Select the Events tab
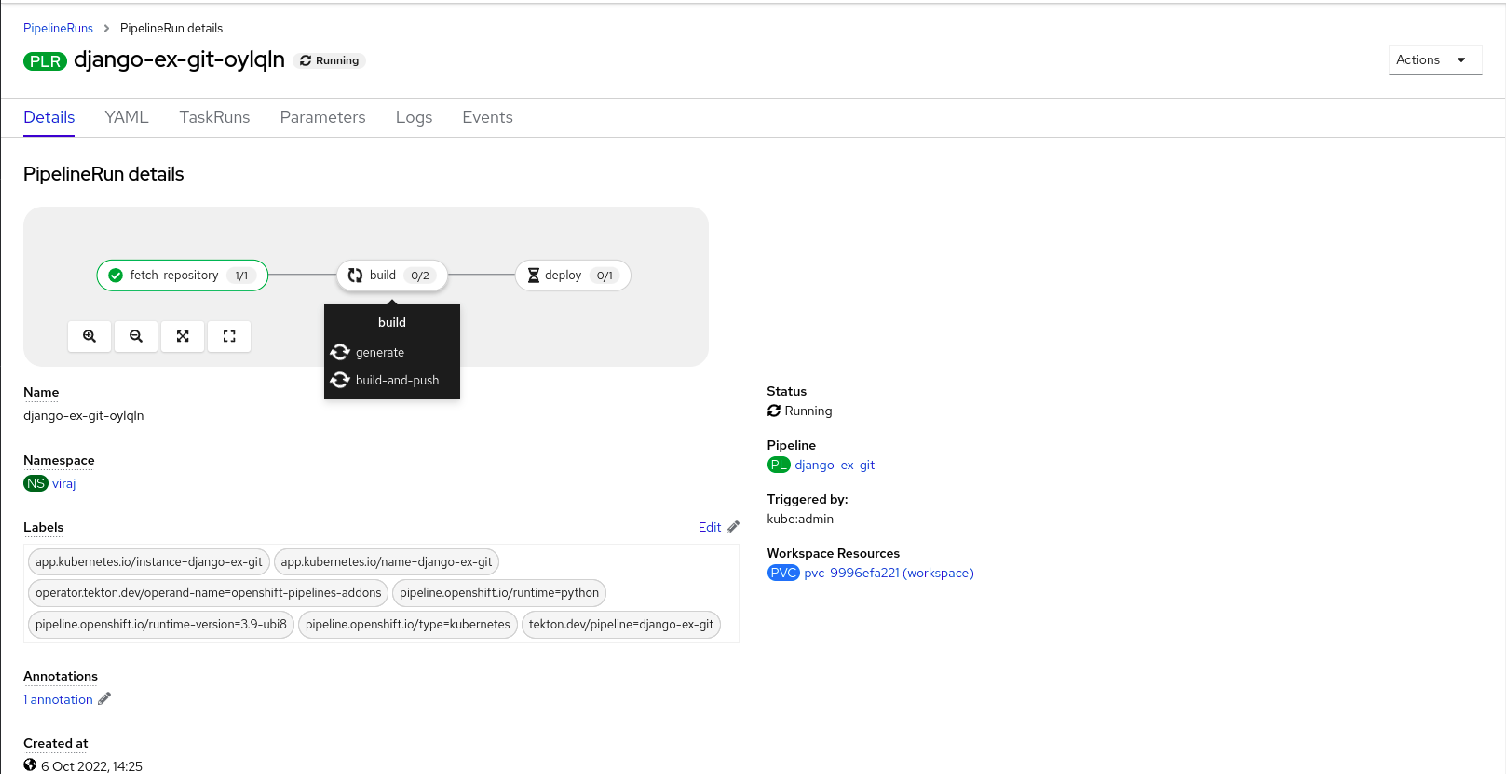Viewport: 1506px width, 774px height. point(487,117)
